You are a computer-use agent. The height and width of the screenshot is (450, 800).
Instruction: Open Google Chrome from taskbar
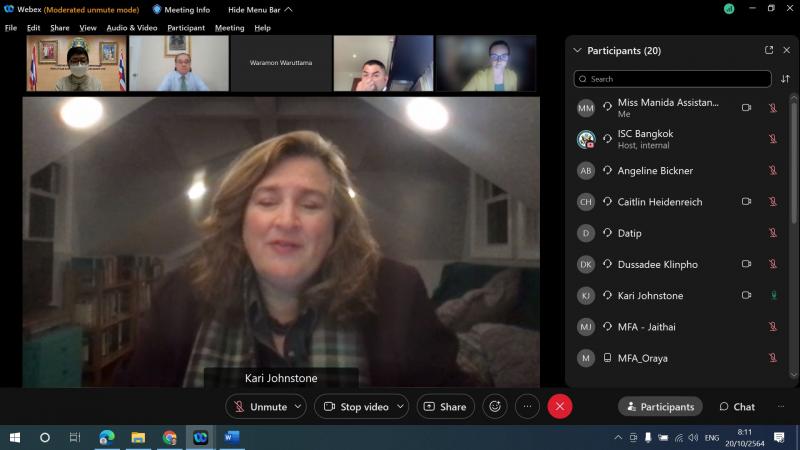click(x=169, y=437)
